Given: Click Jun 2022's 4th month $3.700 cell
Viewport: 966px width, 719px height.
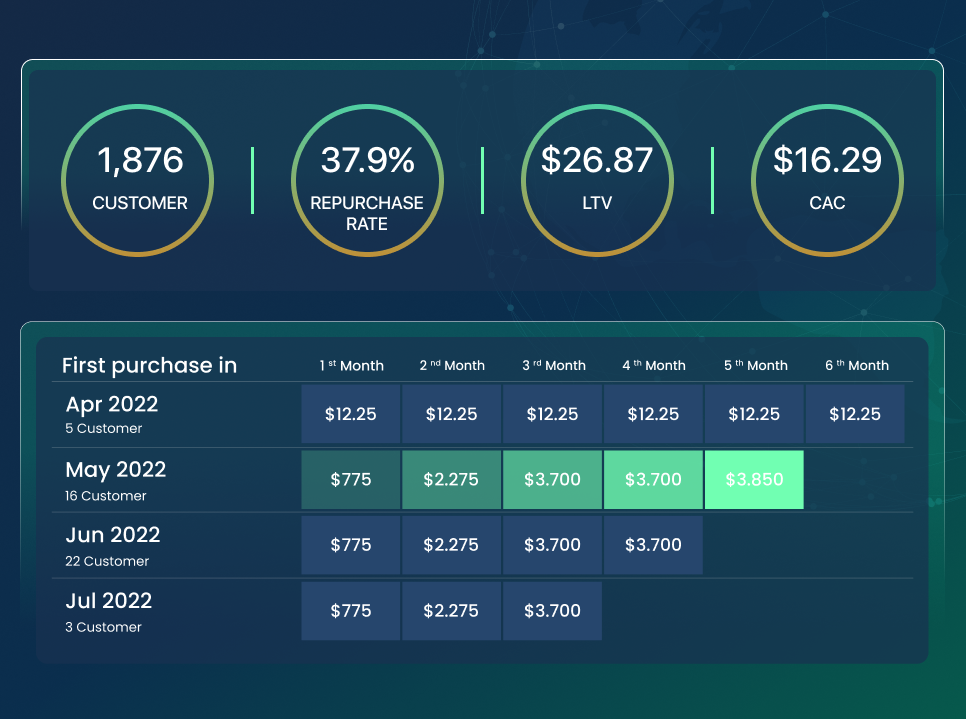Looking at the screenshot, I should pos(653,545).
